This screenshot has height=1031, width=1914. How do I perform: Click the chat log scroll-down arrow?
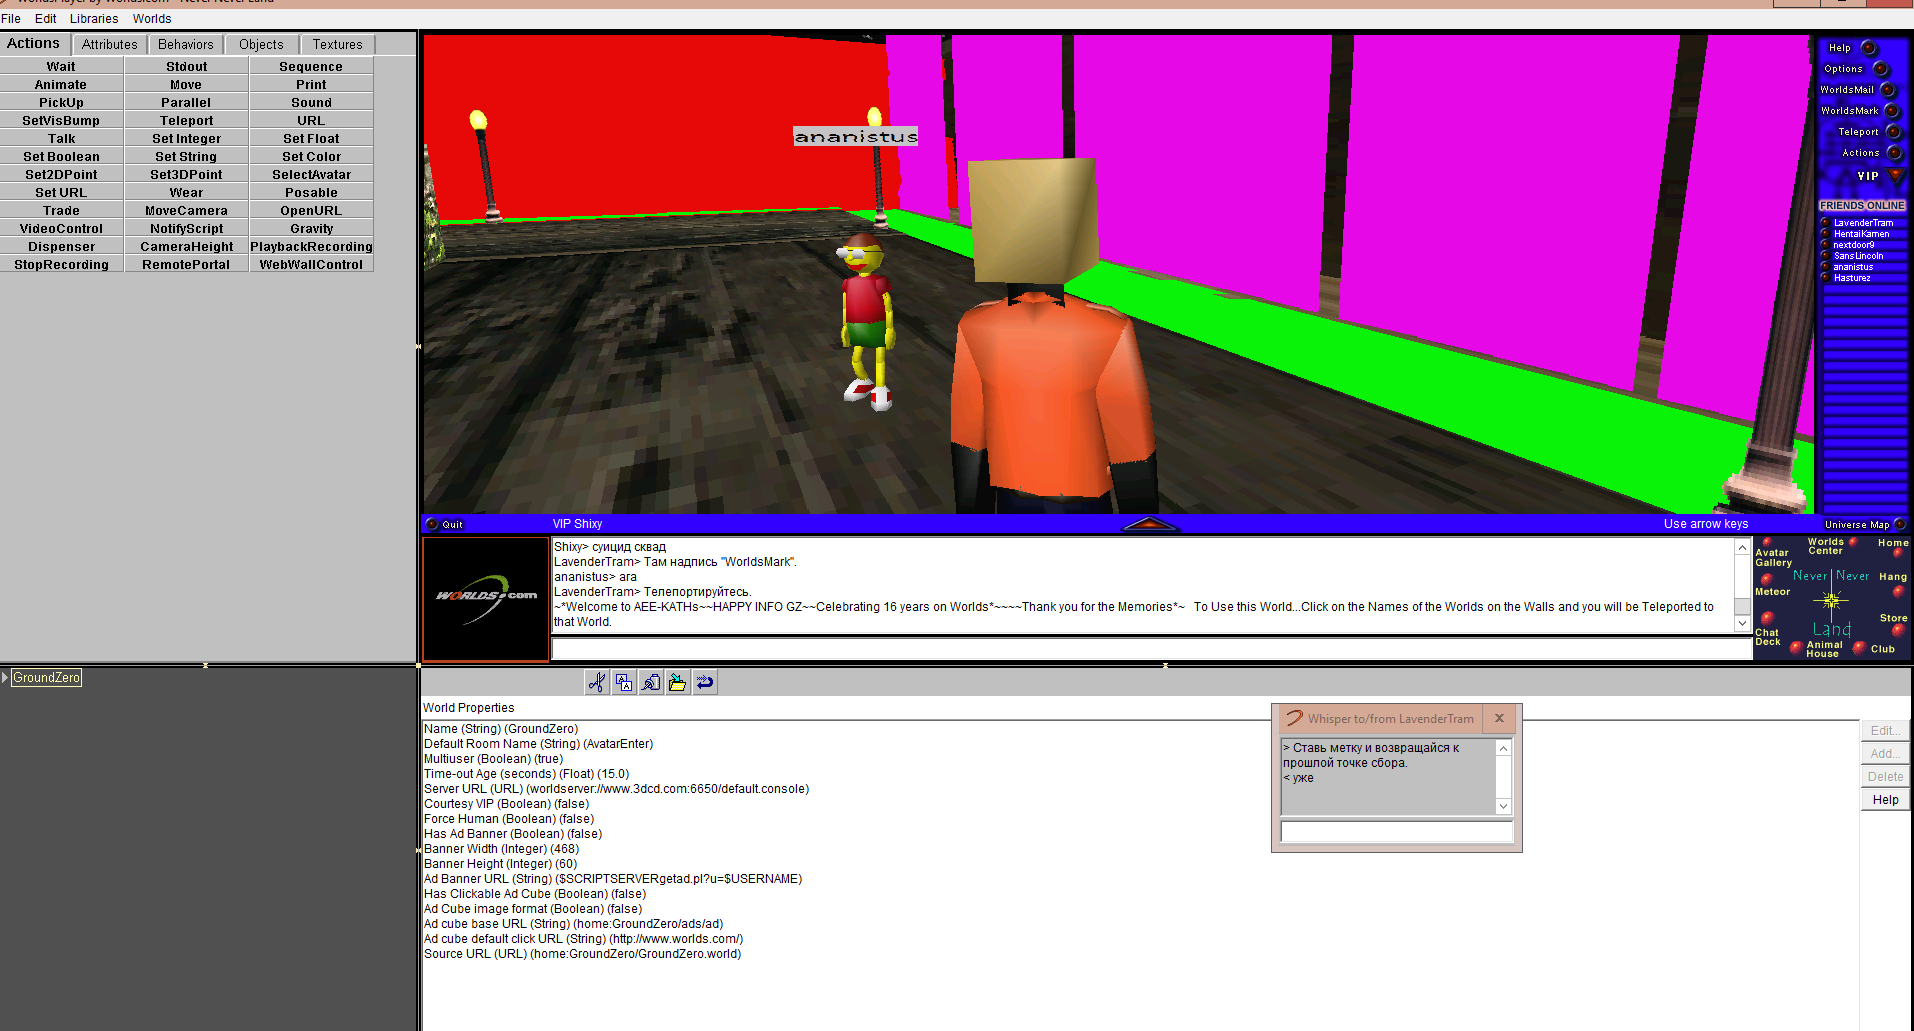tap(1742, 623)
